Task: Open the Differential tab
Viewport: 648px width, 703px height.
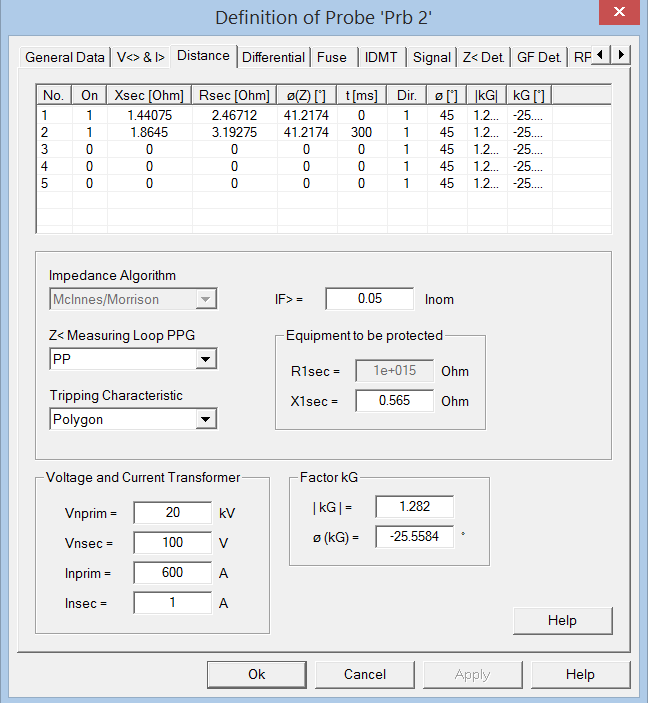Action: point(274,57)
